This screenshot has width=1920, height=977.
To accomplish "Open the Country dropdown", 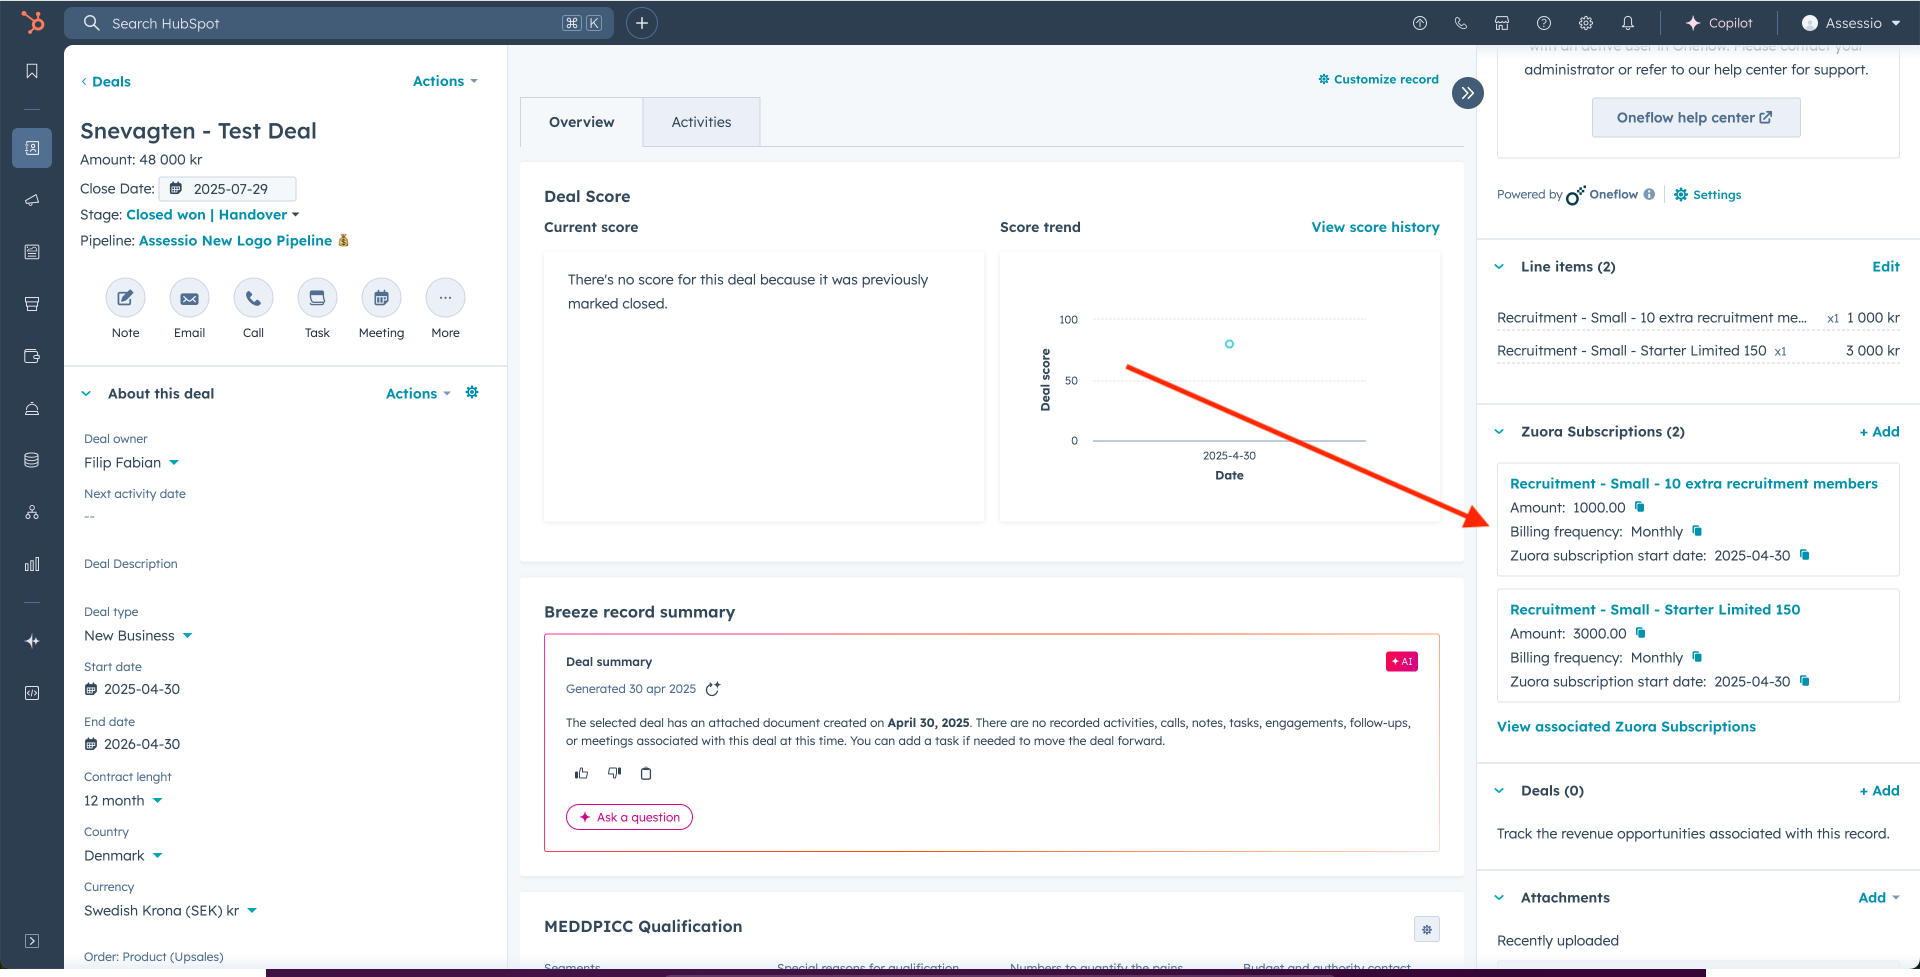I will click(123, 856).
